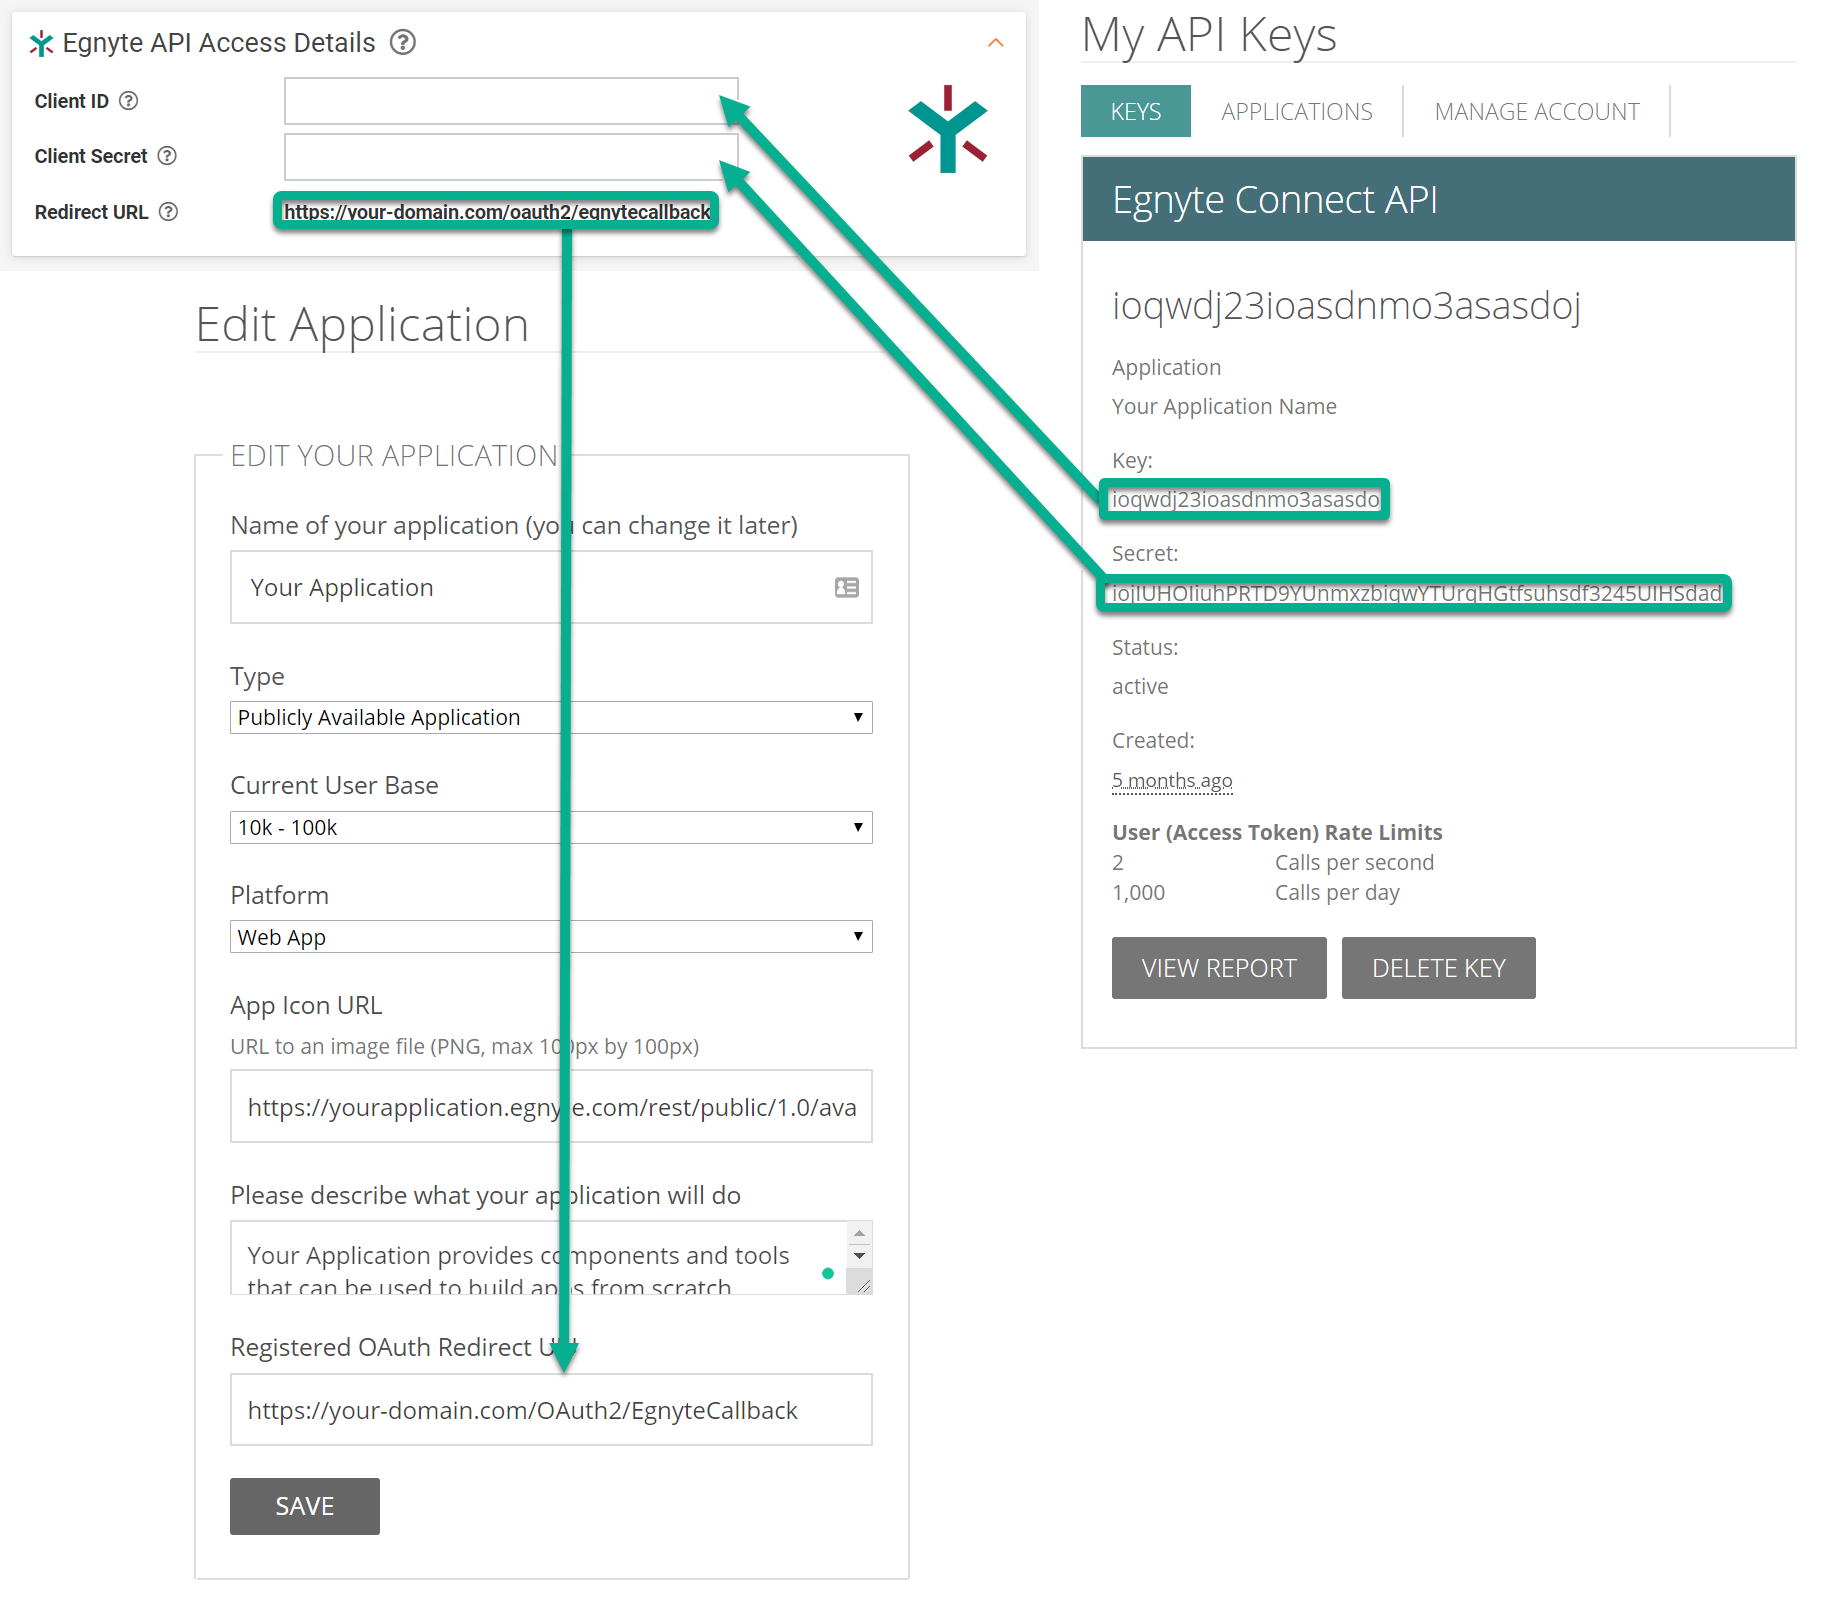The width and height of the screenshot is (1826, 1606).
Task: Switch to the KEYS tab
Action: pos(1136,111)
